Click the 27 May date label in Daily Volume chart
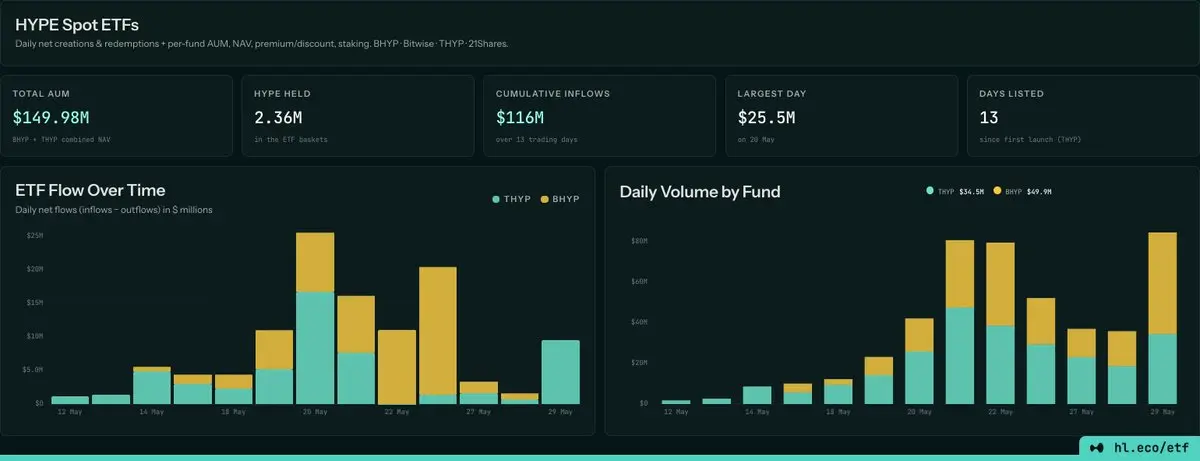Image resolution: width=1200 pixels, height=461 pixels. pyautogui.click(x=1081, y=412)
